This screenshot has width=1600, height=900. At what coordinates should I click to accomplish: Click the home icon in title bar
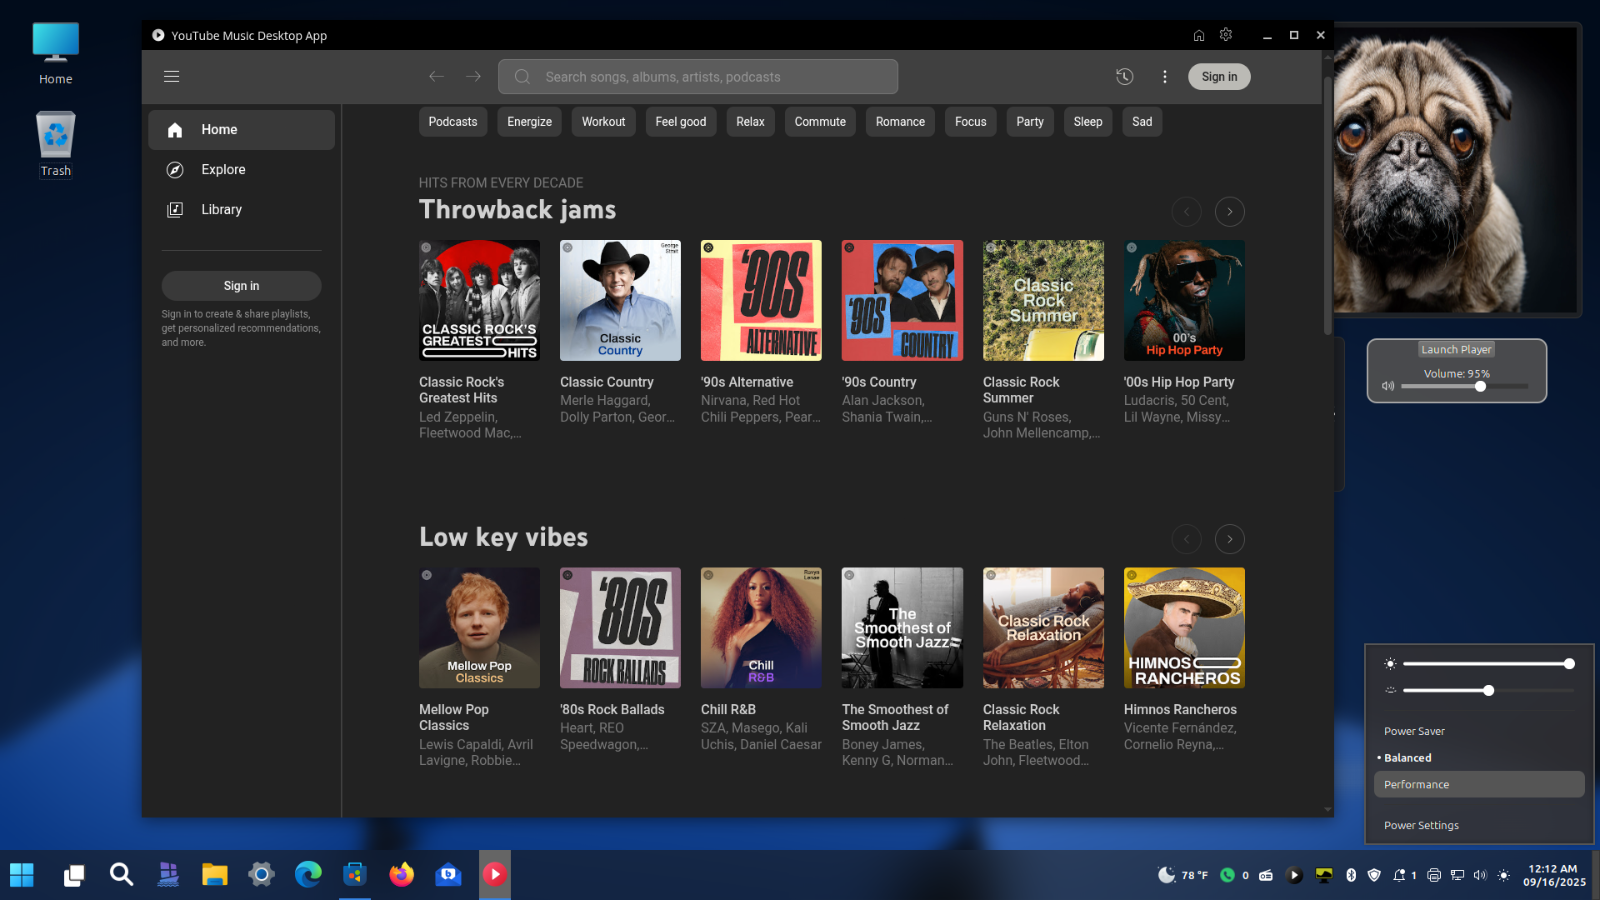(x=1198, y=35)
